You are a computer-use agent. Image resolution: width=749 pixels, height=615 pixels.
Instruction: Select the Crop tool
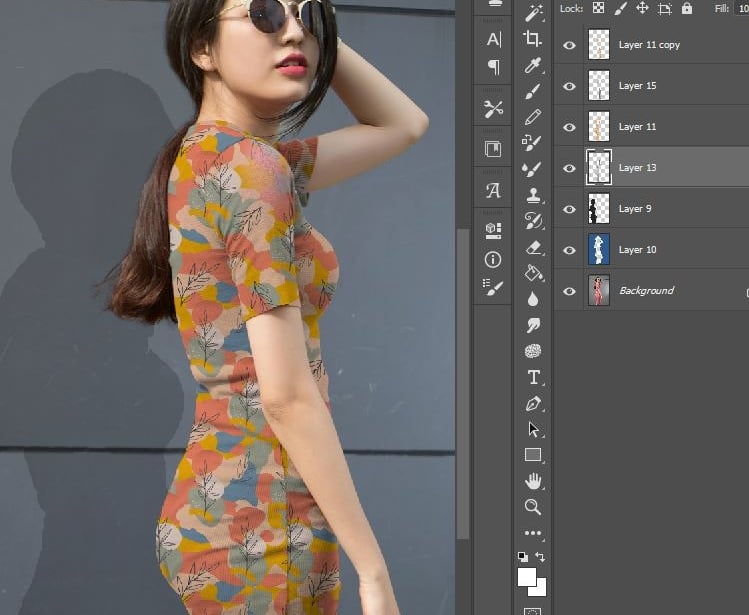click(532, 39)
